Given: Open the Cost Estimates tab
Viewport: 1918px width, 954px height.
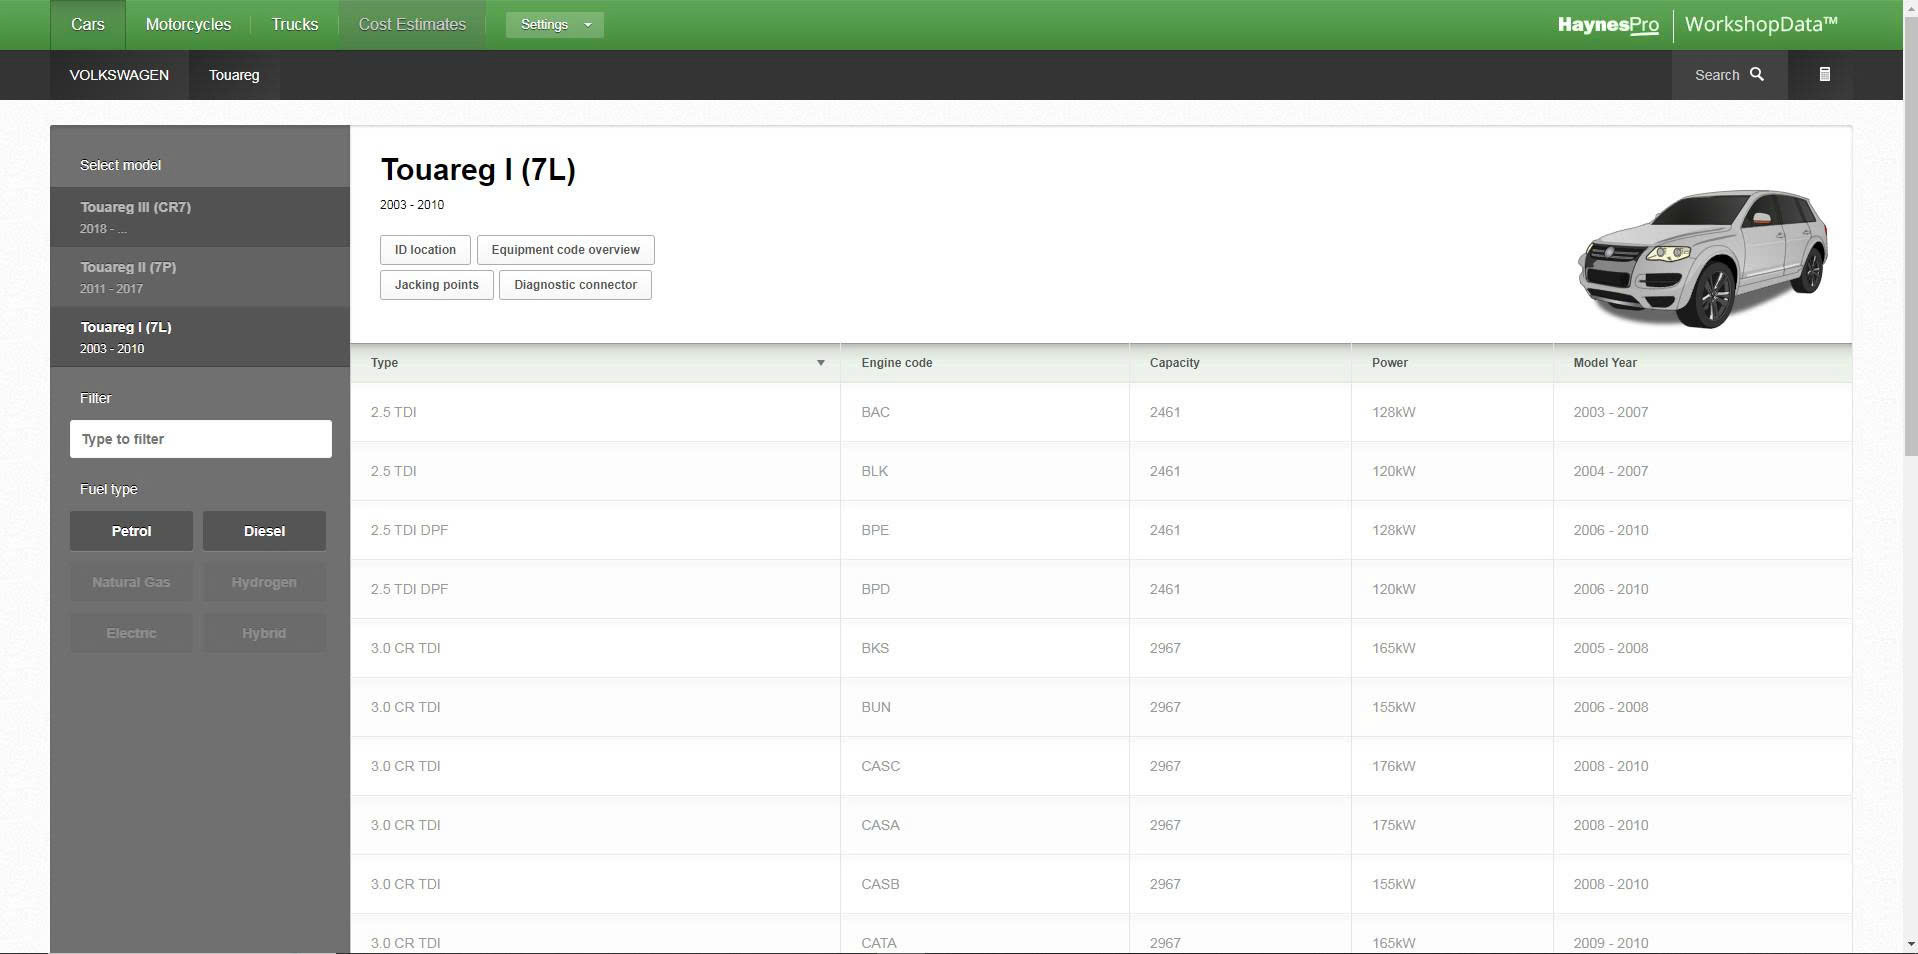Looking at the screenshot, I should (412, 25).
